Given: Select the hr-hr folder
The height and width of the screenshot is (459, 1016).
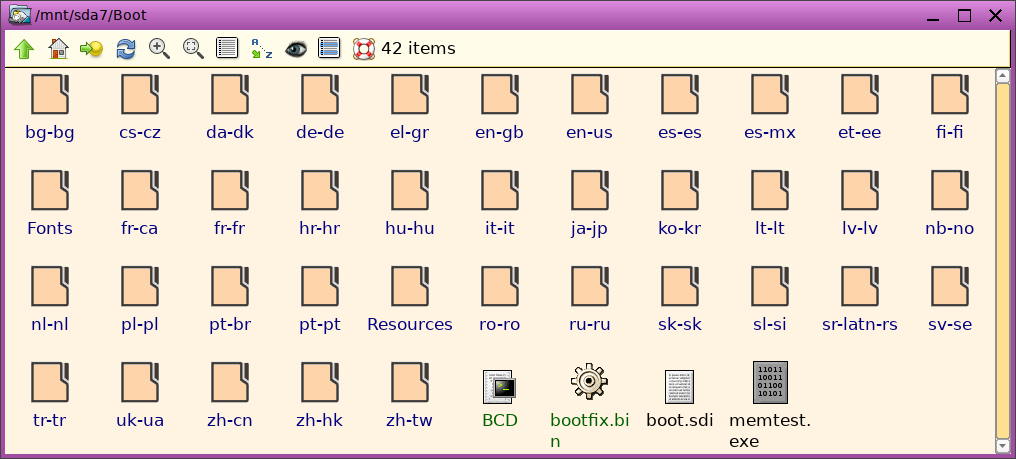Looking at the screenshot, I should tap(320, 204).
